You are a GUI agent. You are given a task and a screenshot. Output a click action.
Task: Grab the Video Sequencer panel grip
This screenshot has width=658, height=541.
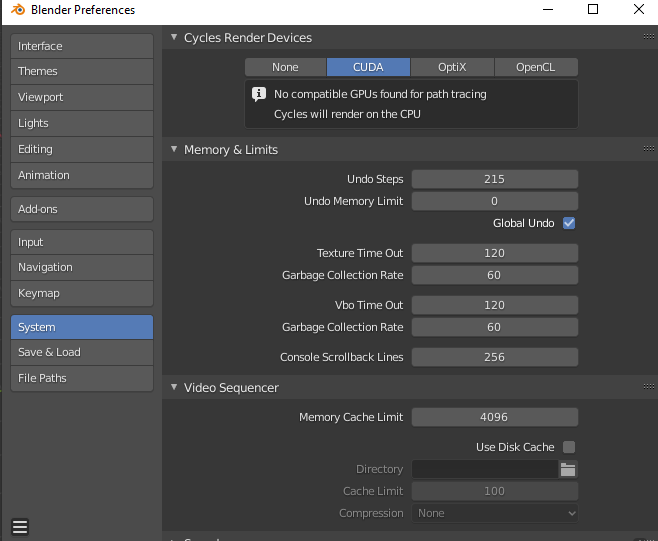[x=649, y=387]
